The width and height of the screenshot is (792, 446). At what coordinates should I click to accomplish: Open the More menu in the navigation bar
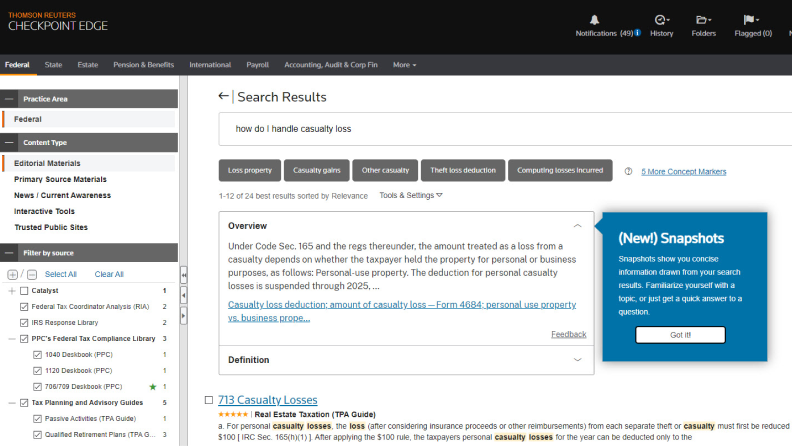(404, 65)
